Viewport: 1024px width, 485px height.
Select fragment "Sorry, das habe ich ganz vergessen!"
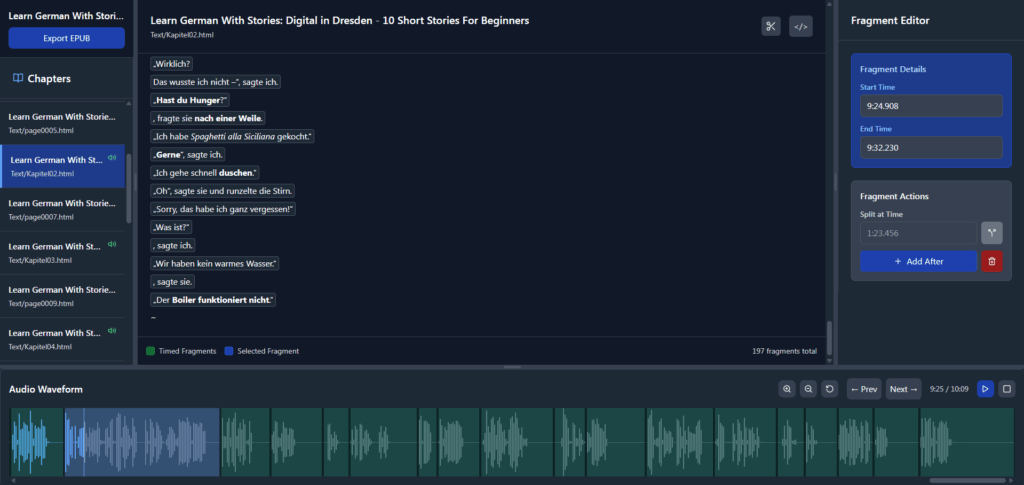pyautogui.click(x=223, y=210)
